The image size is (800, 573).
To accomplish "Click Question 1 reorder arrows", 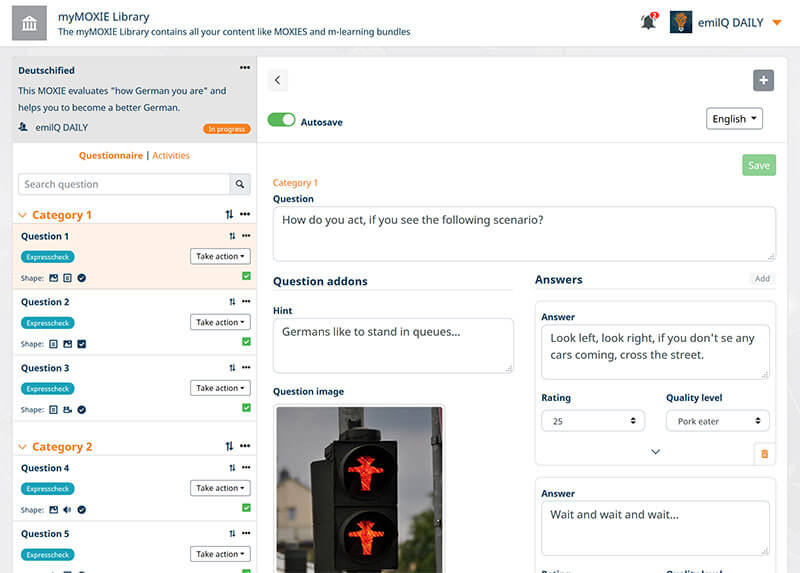I will (x=232, y=236).
